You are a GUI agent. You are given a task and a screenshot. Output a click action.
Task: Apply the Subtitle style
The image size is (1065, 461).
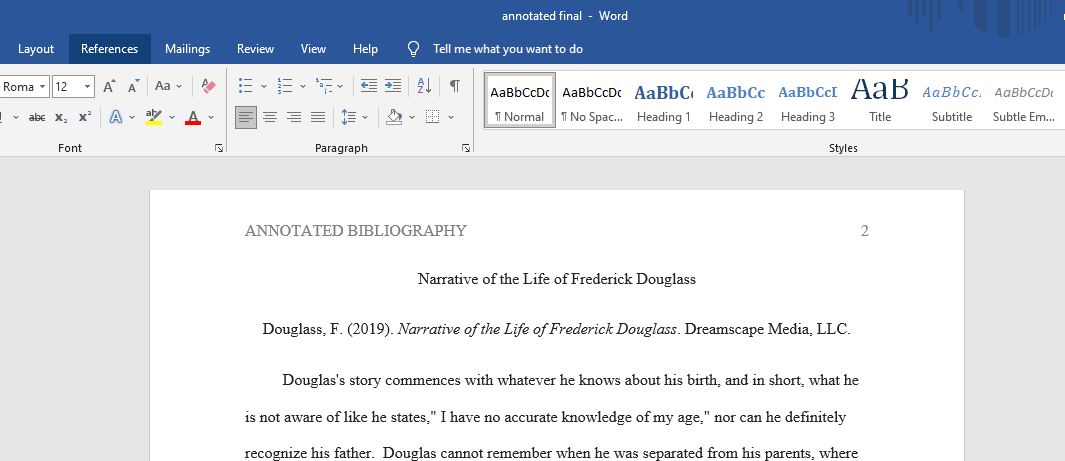coord(952,100)
